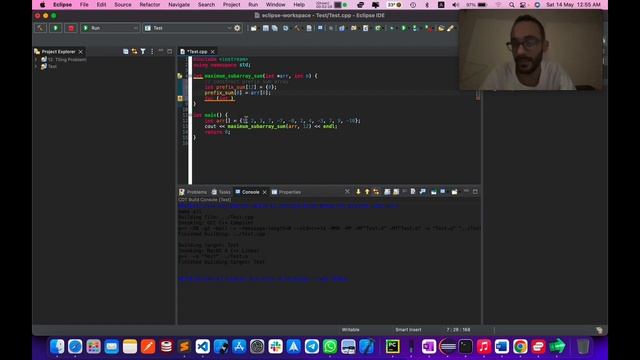Open the Window menu
Viewport: 640px width, 360px height.
276,4
